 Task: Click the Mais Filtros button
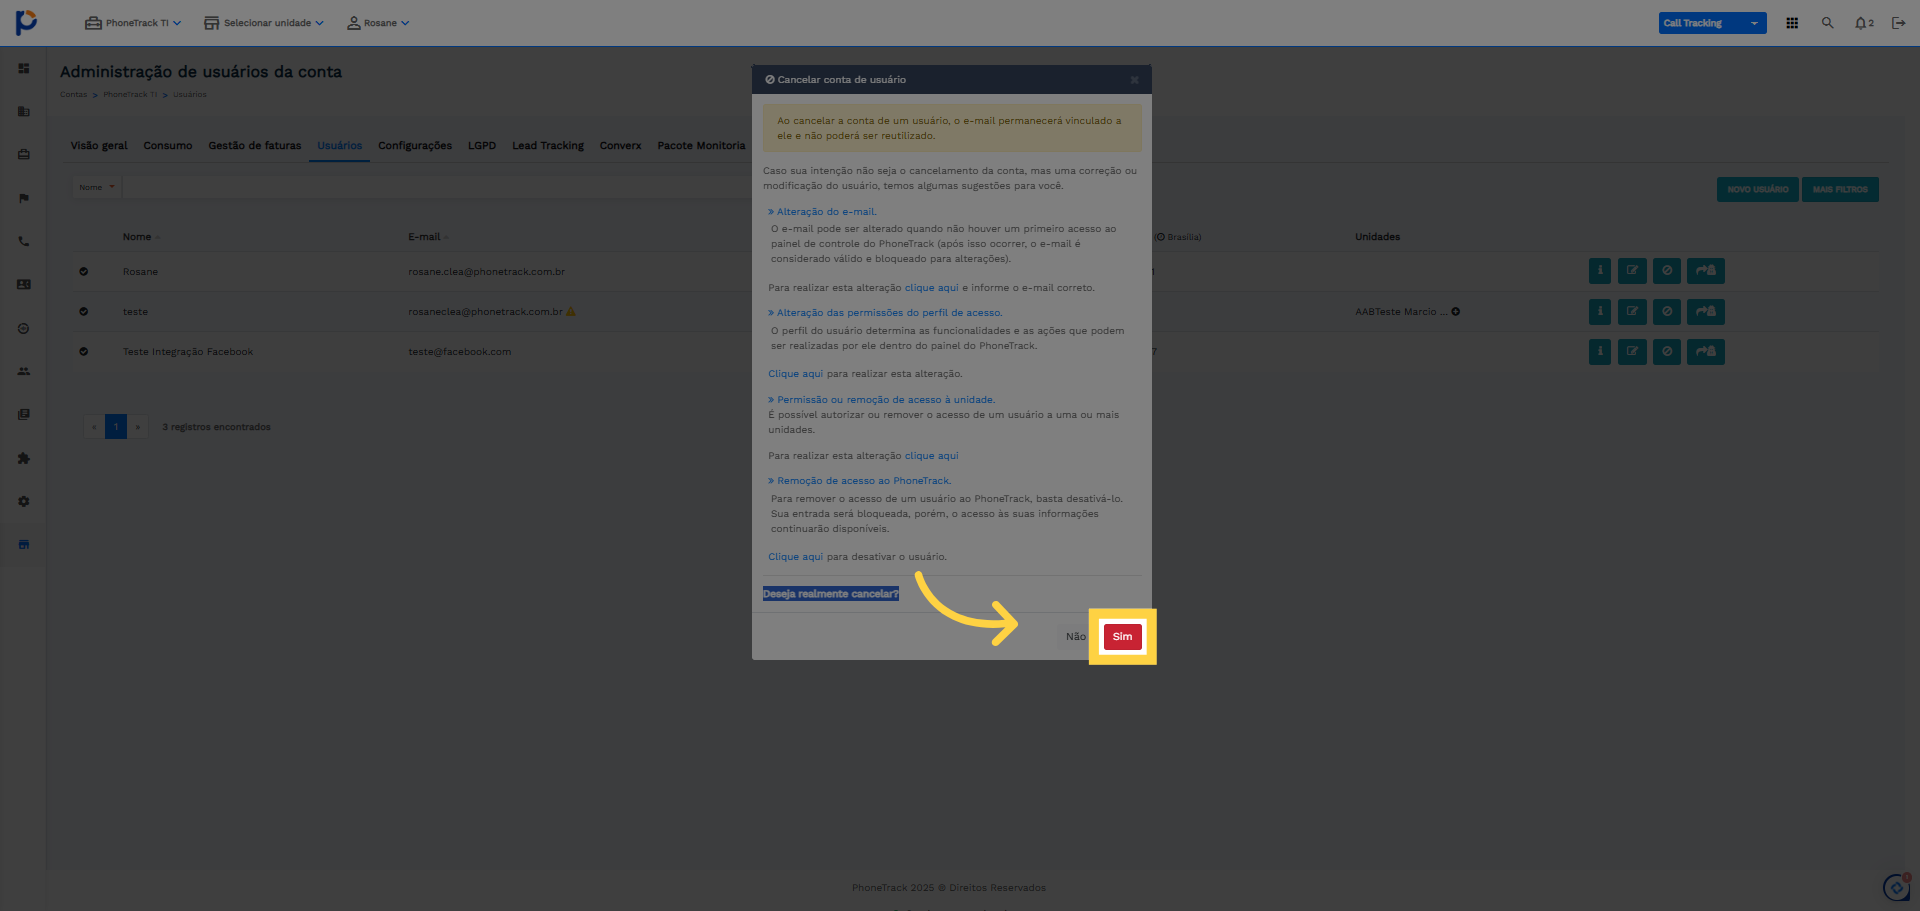[1840, 190]
